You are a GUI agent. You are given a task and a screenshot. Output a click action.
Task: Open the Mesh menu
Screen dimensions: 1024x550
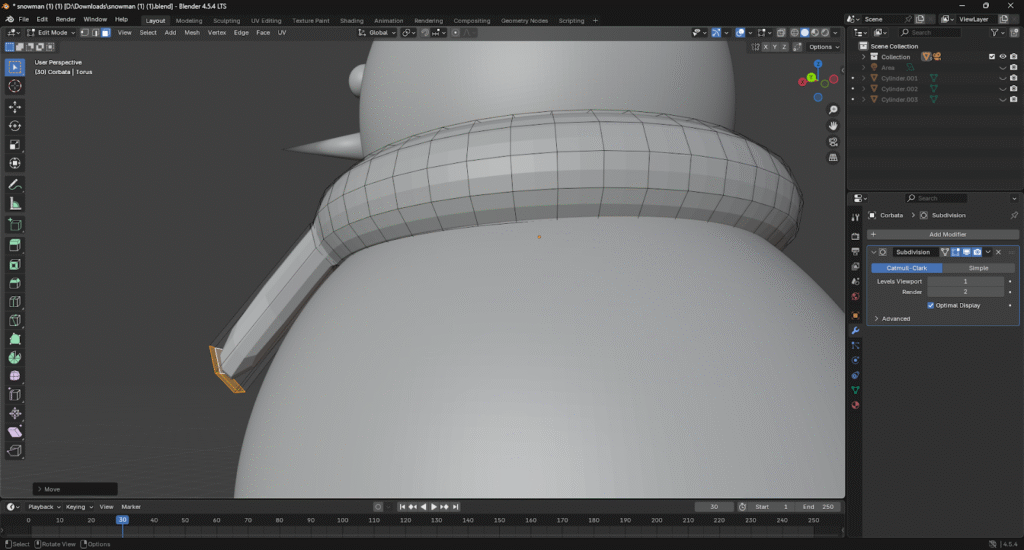[191, 33]
